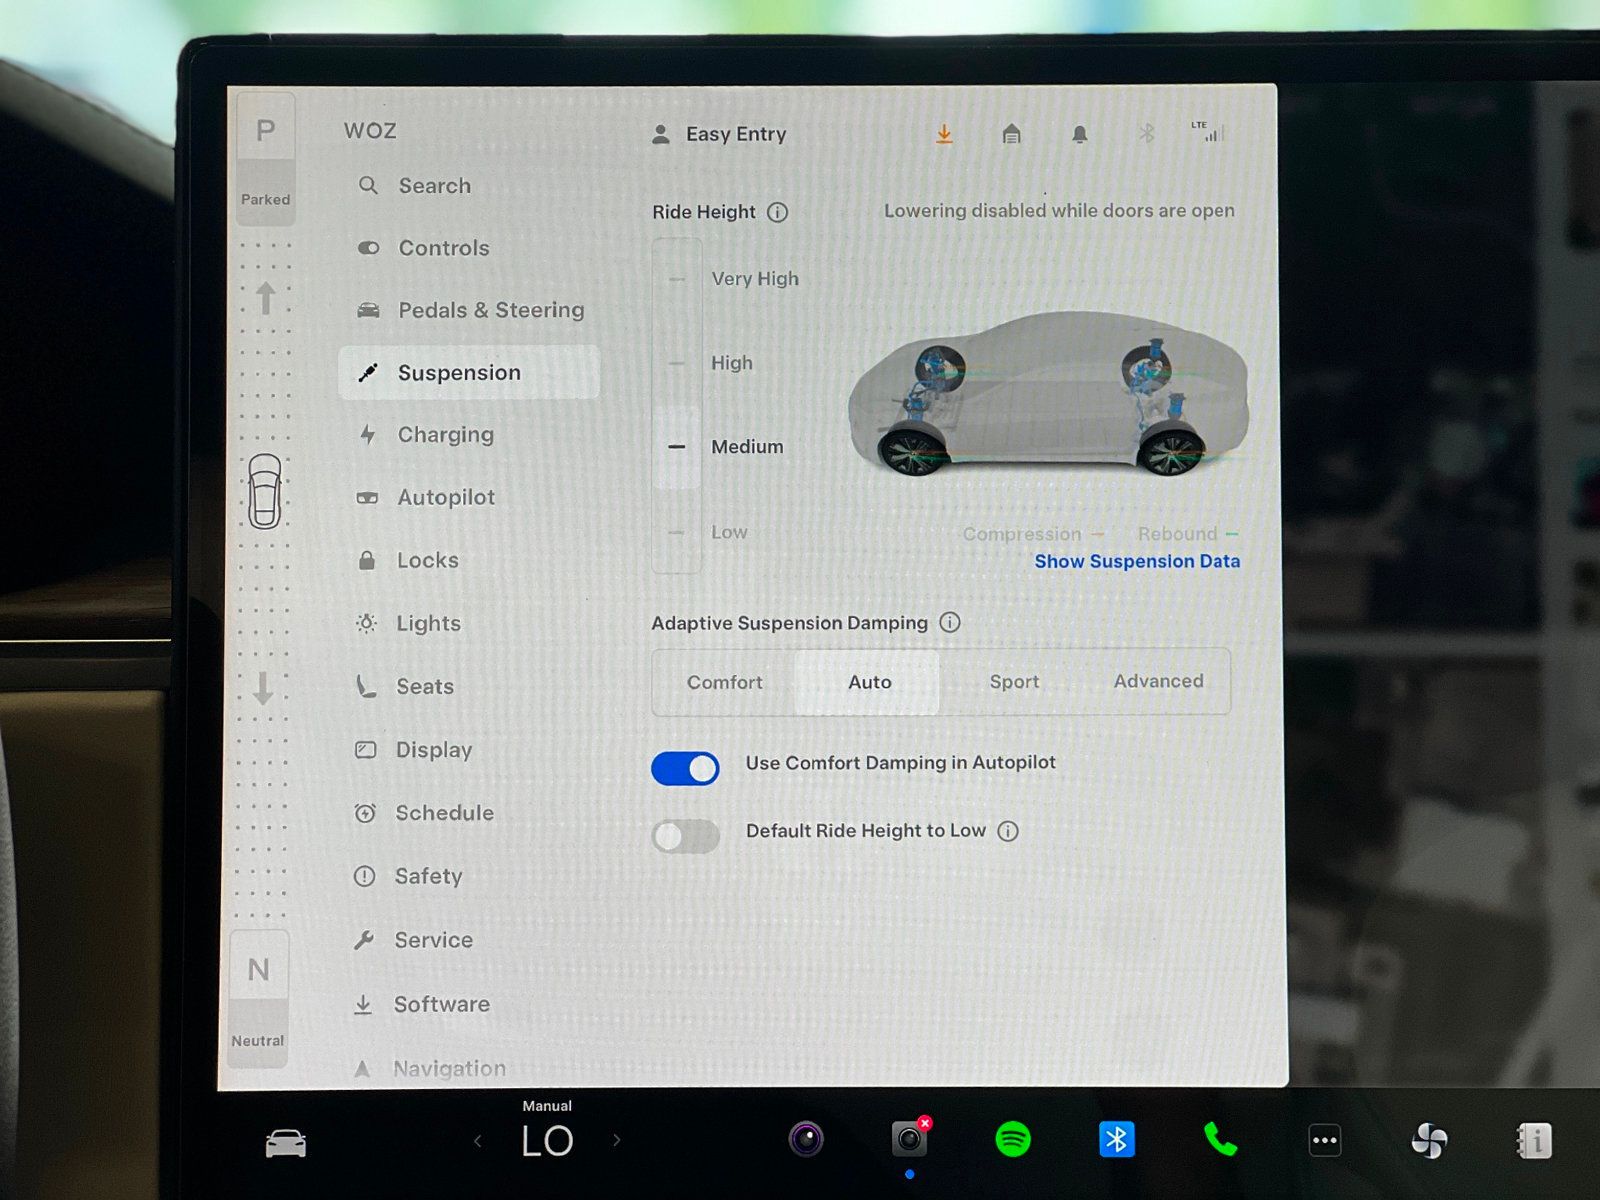
Task: Go to Autopilot settings
Action: tap(446, 498)
